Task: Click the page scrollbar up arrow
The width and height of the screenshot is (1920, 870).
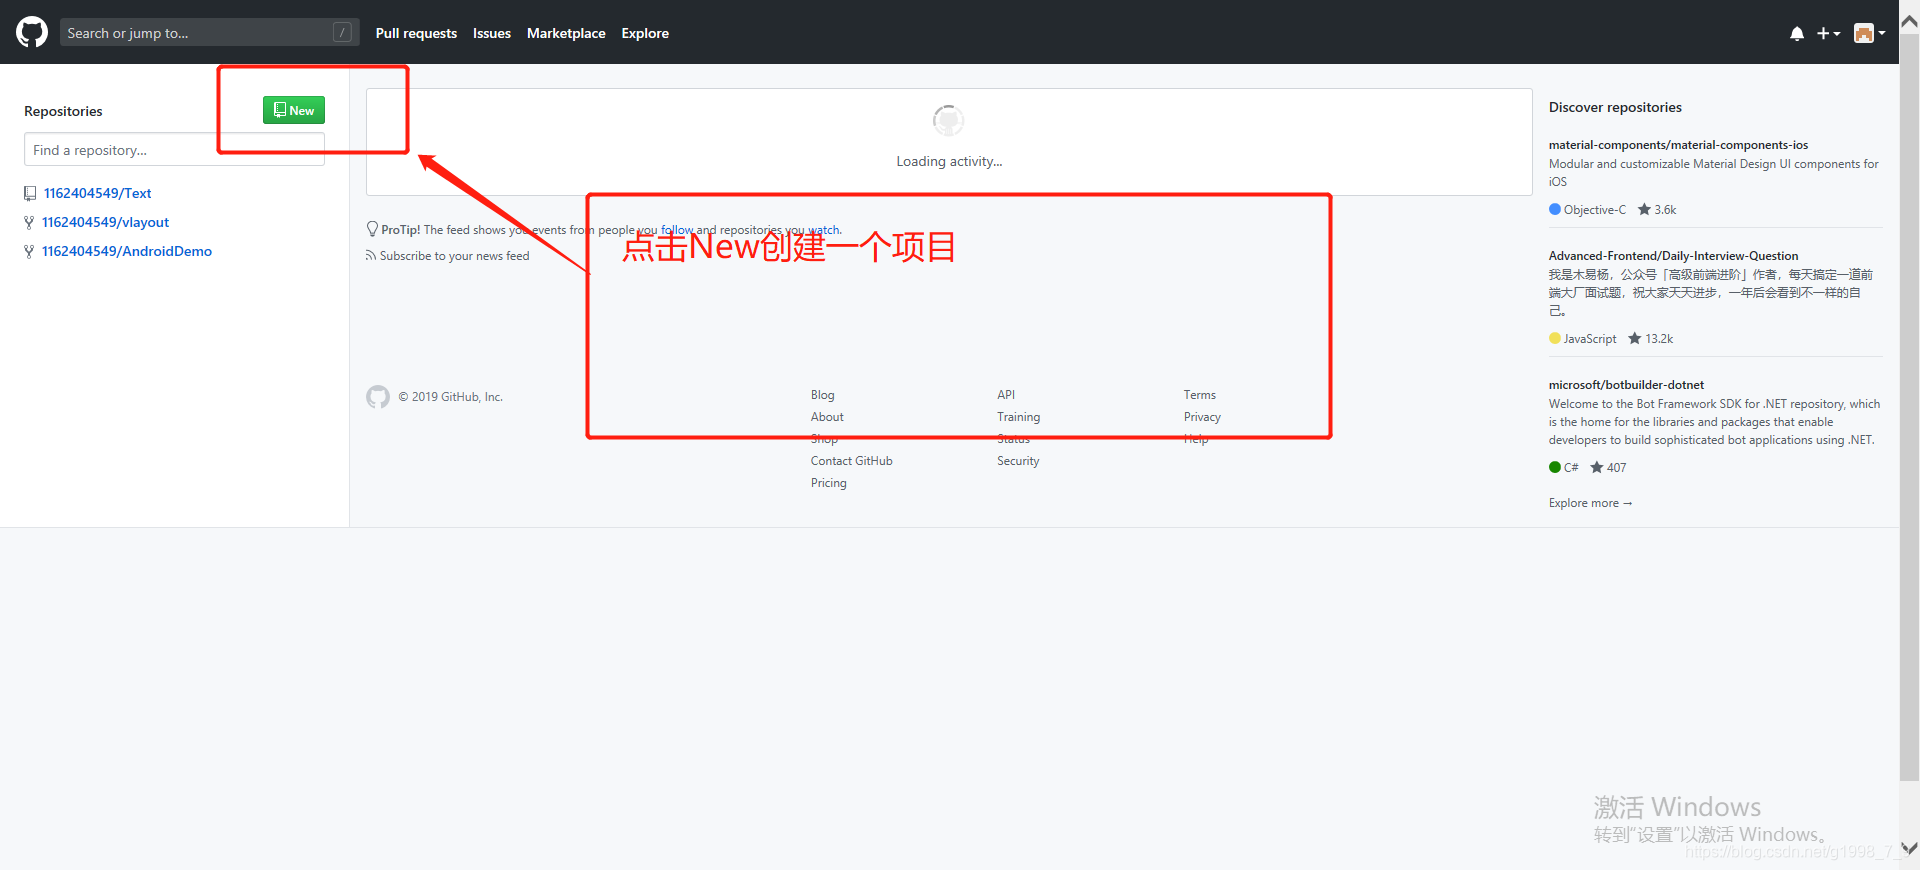Action: pyautogui.click(x=1909, y=21)
